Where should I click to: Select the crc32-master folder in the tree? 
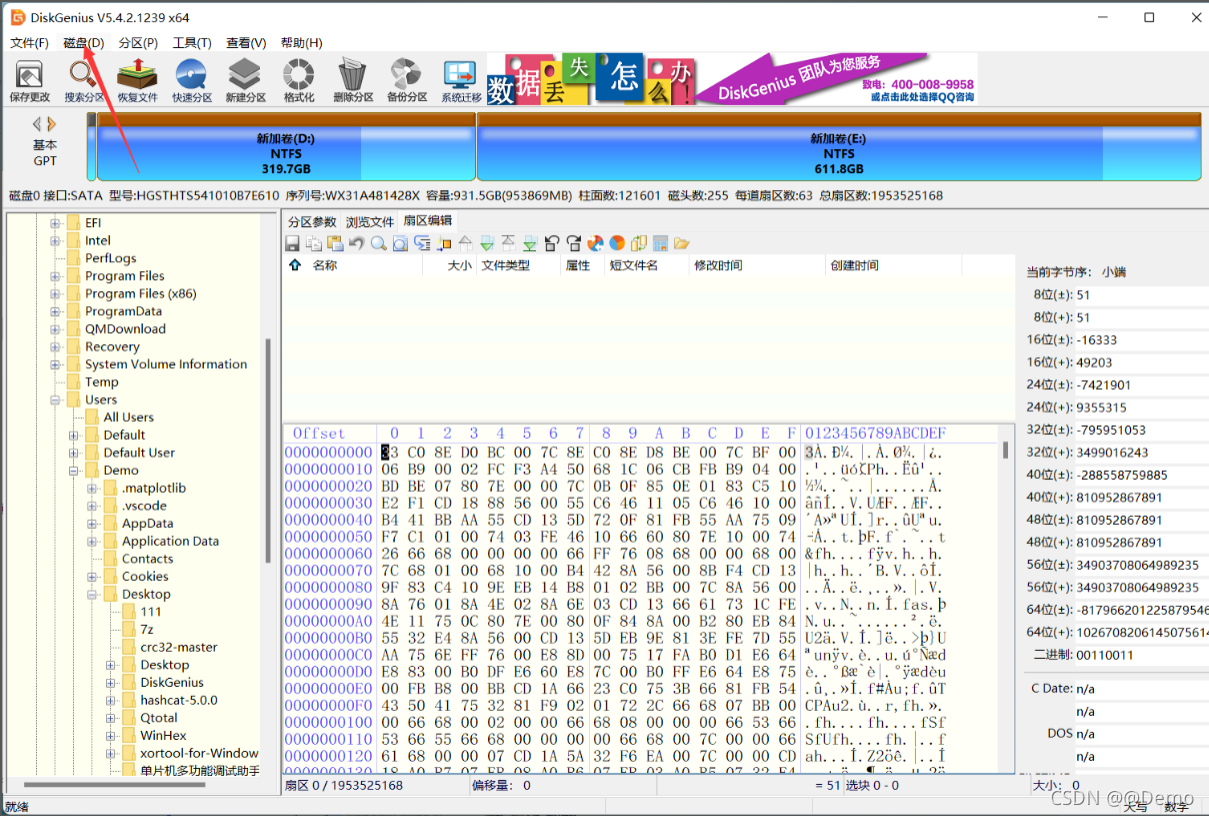coord(178,647)
